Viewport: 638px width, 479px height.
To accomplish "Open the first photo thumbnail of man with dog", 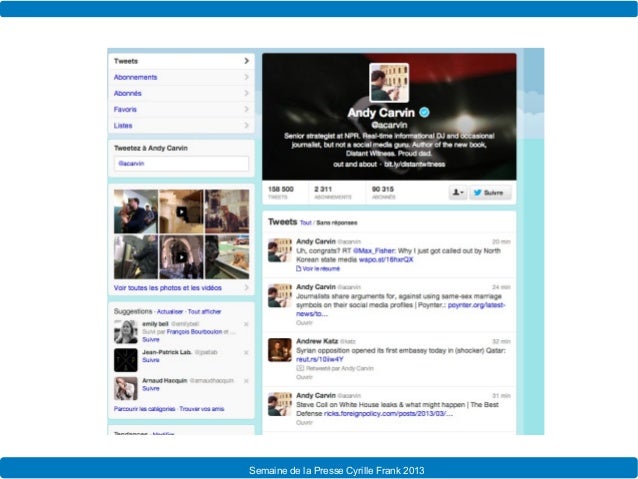I will point(136,211).
